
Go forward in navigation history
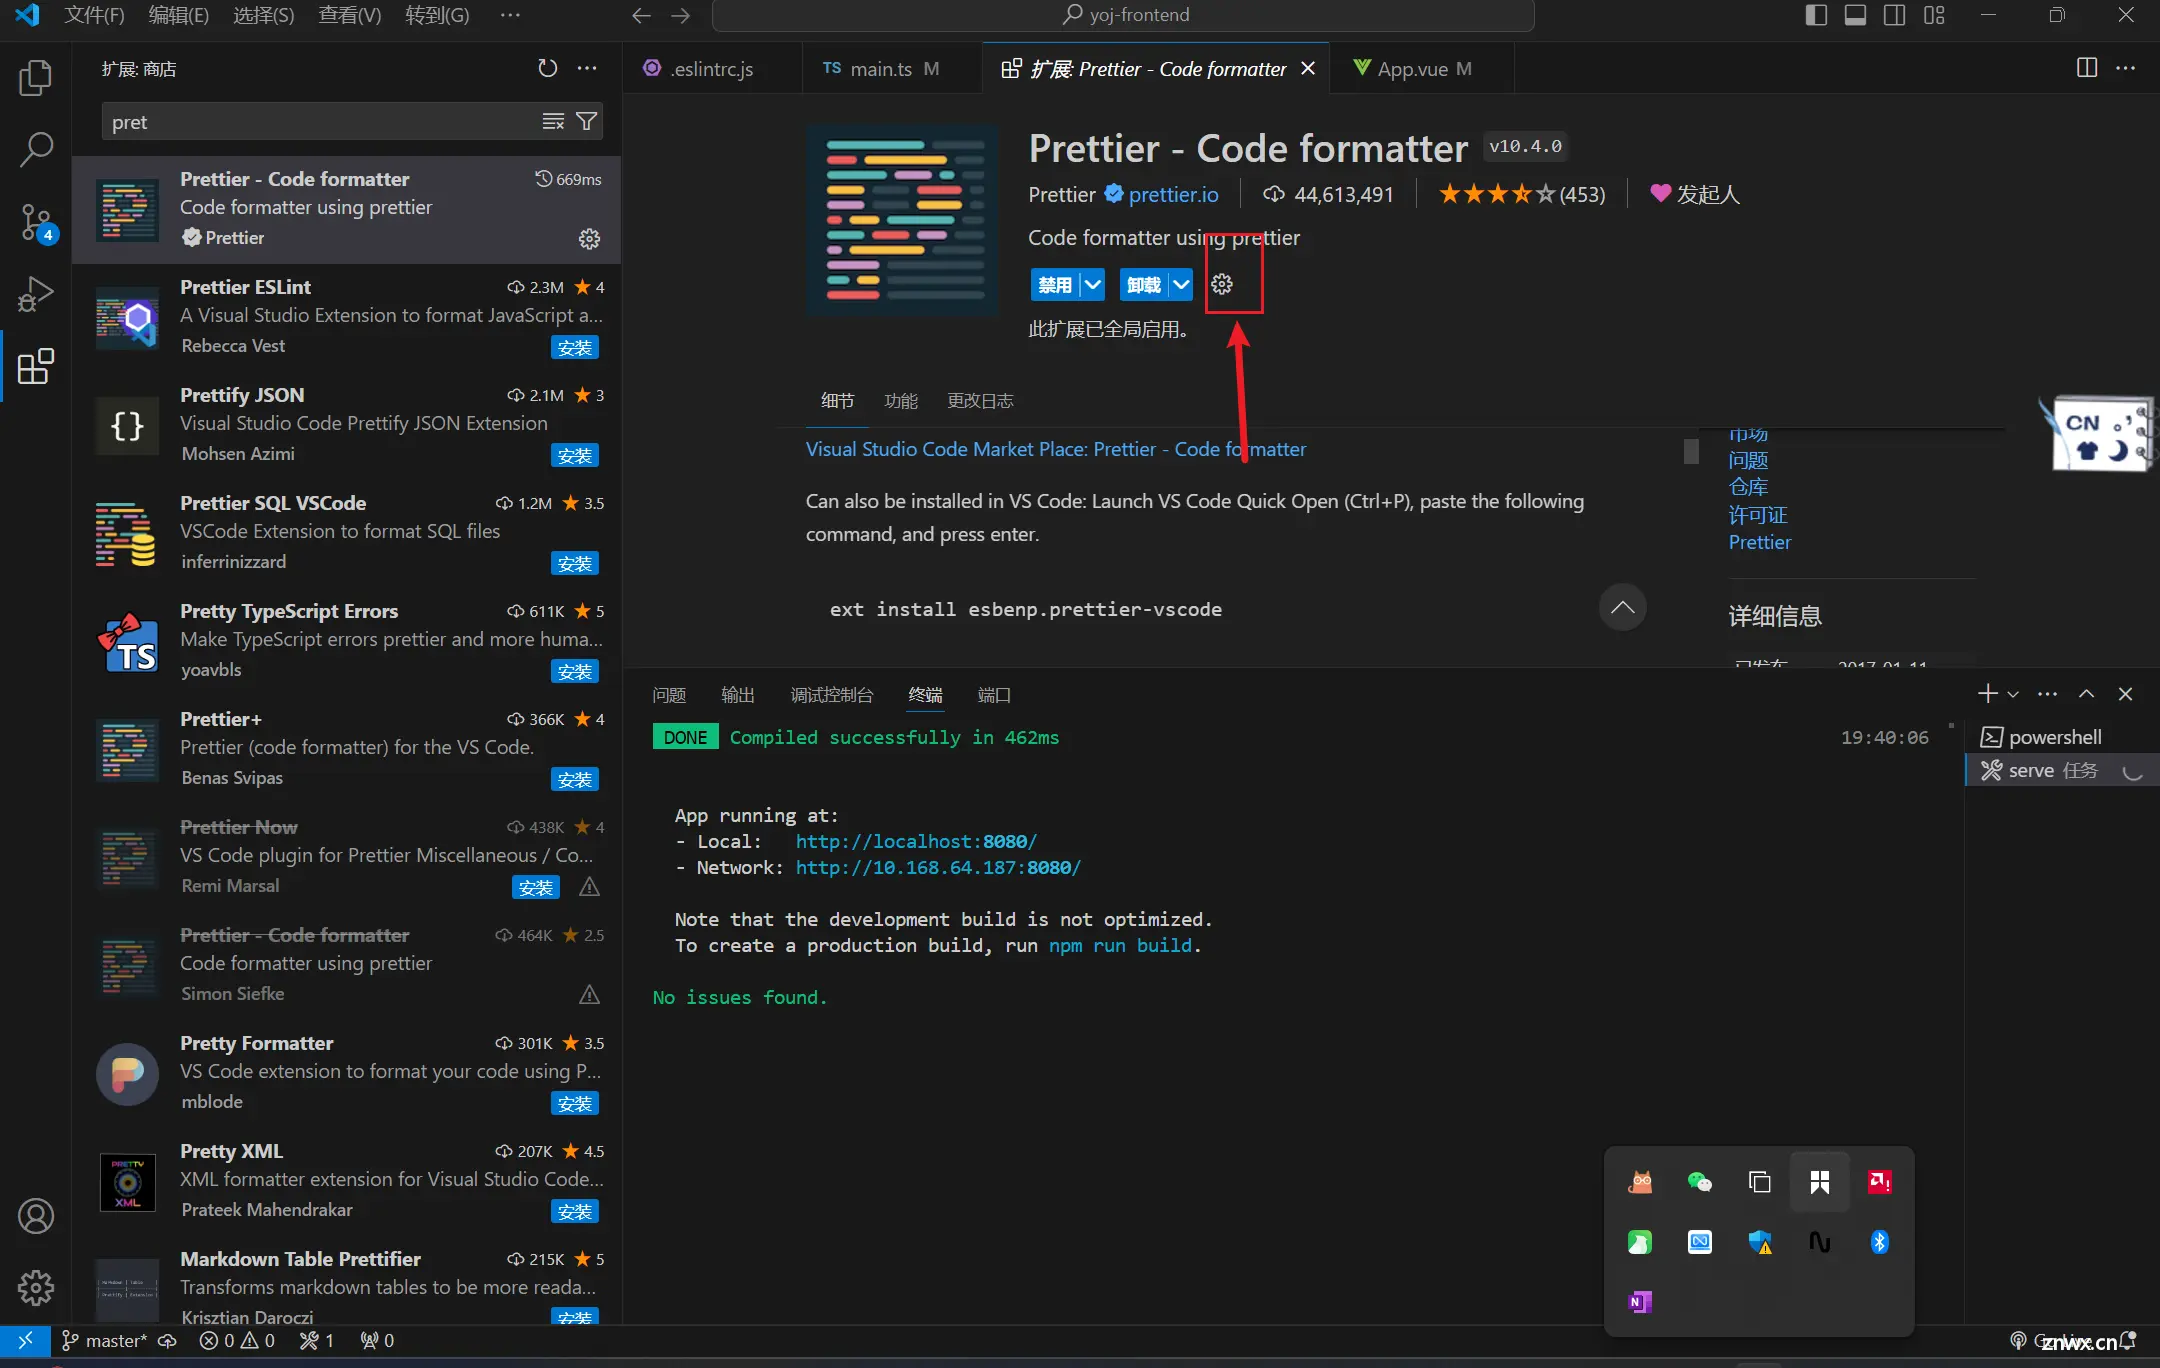tap(681, 15)
